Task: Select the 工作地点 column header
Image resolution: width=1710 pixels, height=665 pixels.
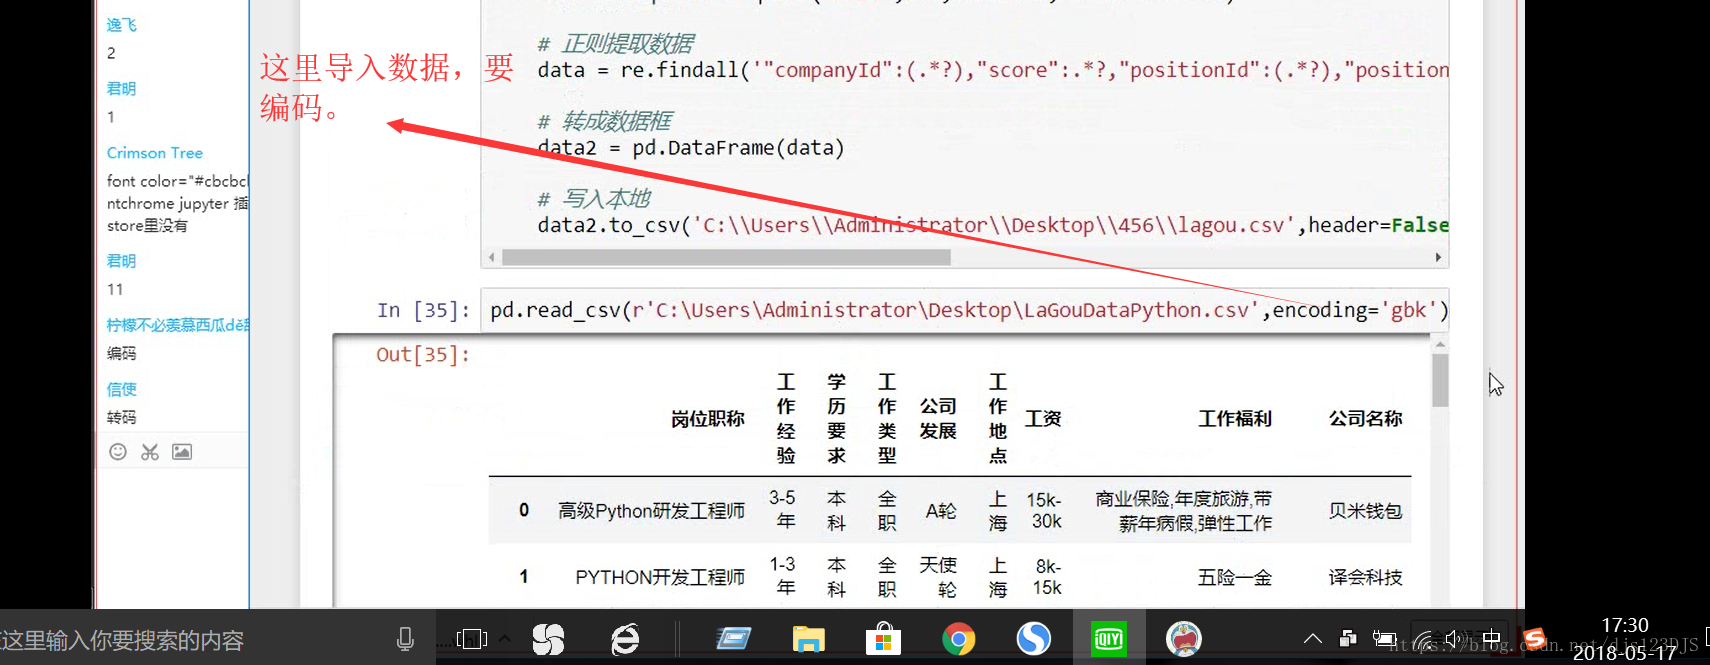Action: [x=998, y=419]
